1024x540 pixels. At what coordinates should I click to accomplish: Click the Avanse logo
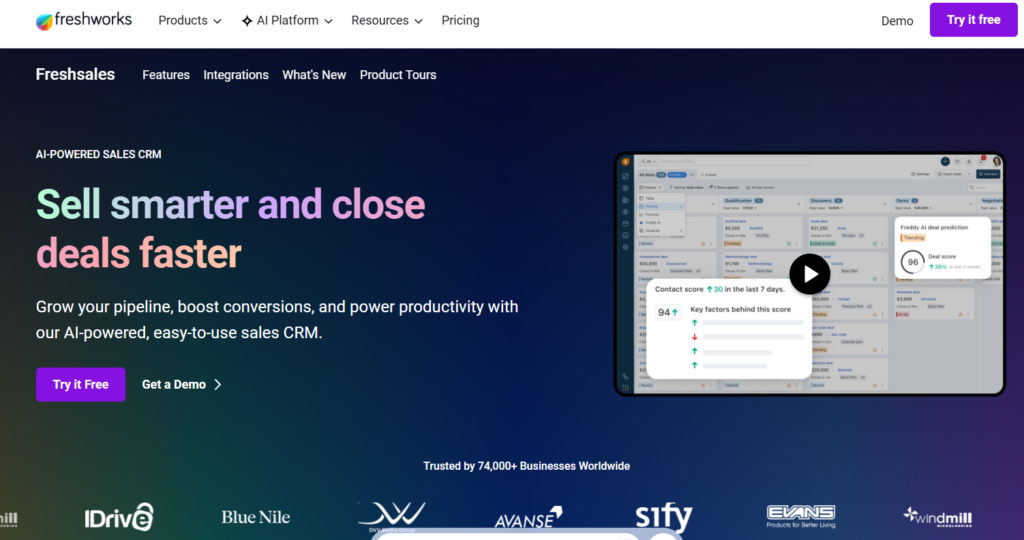click(528, 517)
